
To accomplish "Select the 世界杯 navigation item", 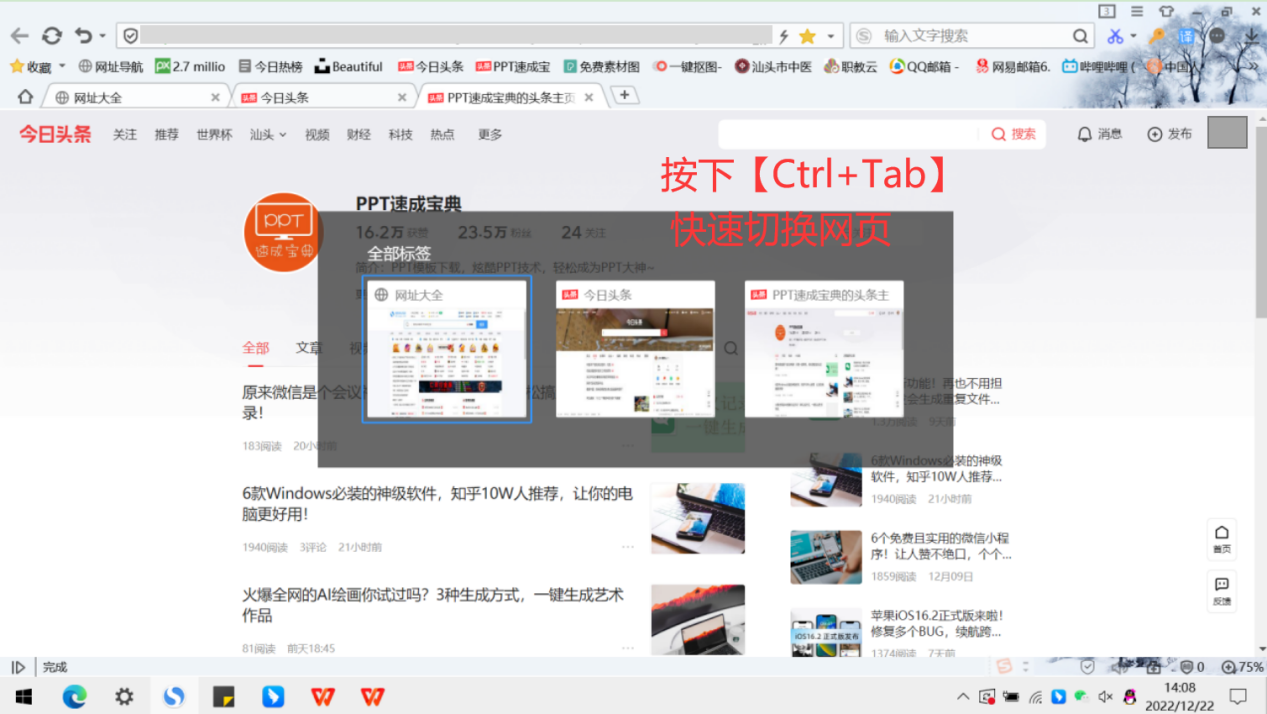I will click(214, 135).
